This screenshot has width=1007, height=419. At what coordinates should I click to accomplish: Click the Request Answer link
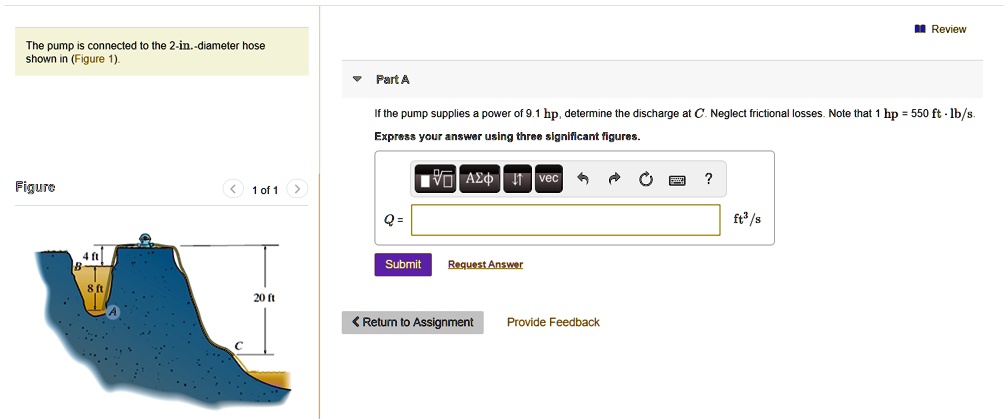(x=485, y=265)
